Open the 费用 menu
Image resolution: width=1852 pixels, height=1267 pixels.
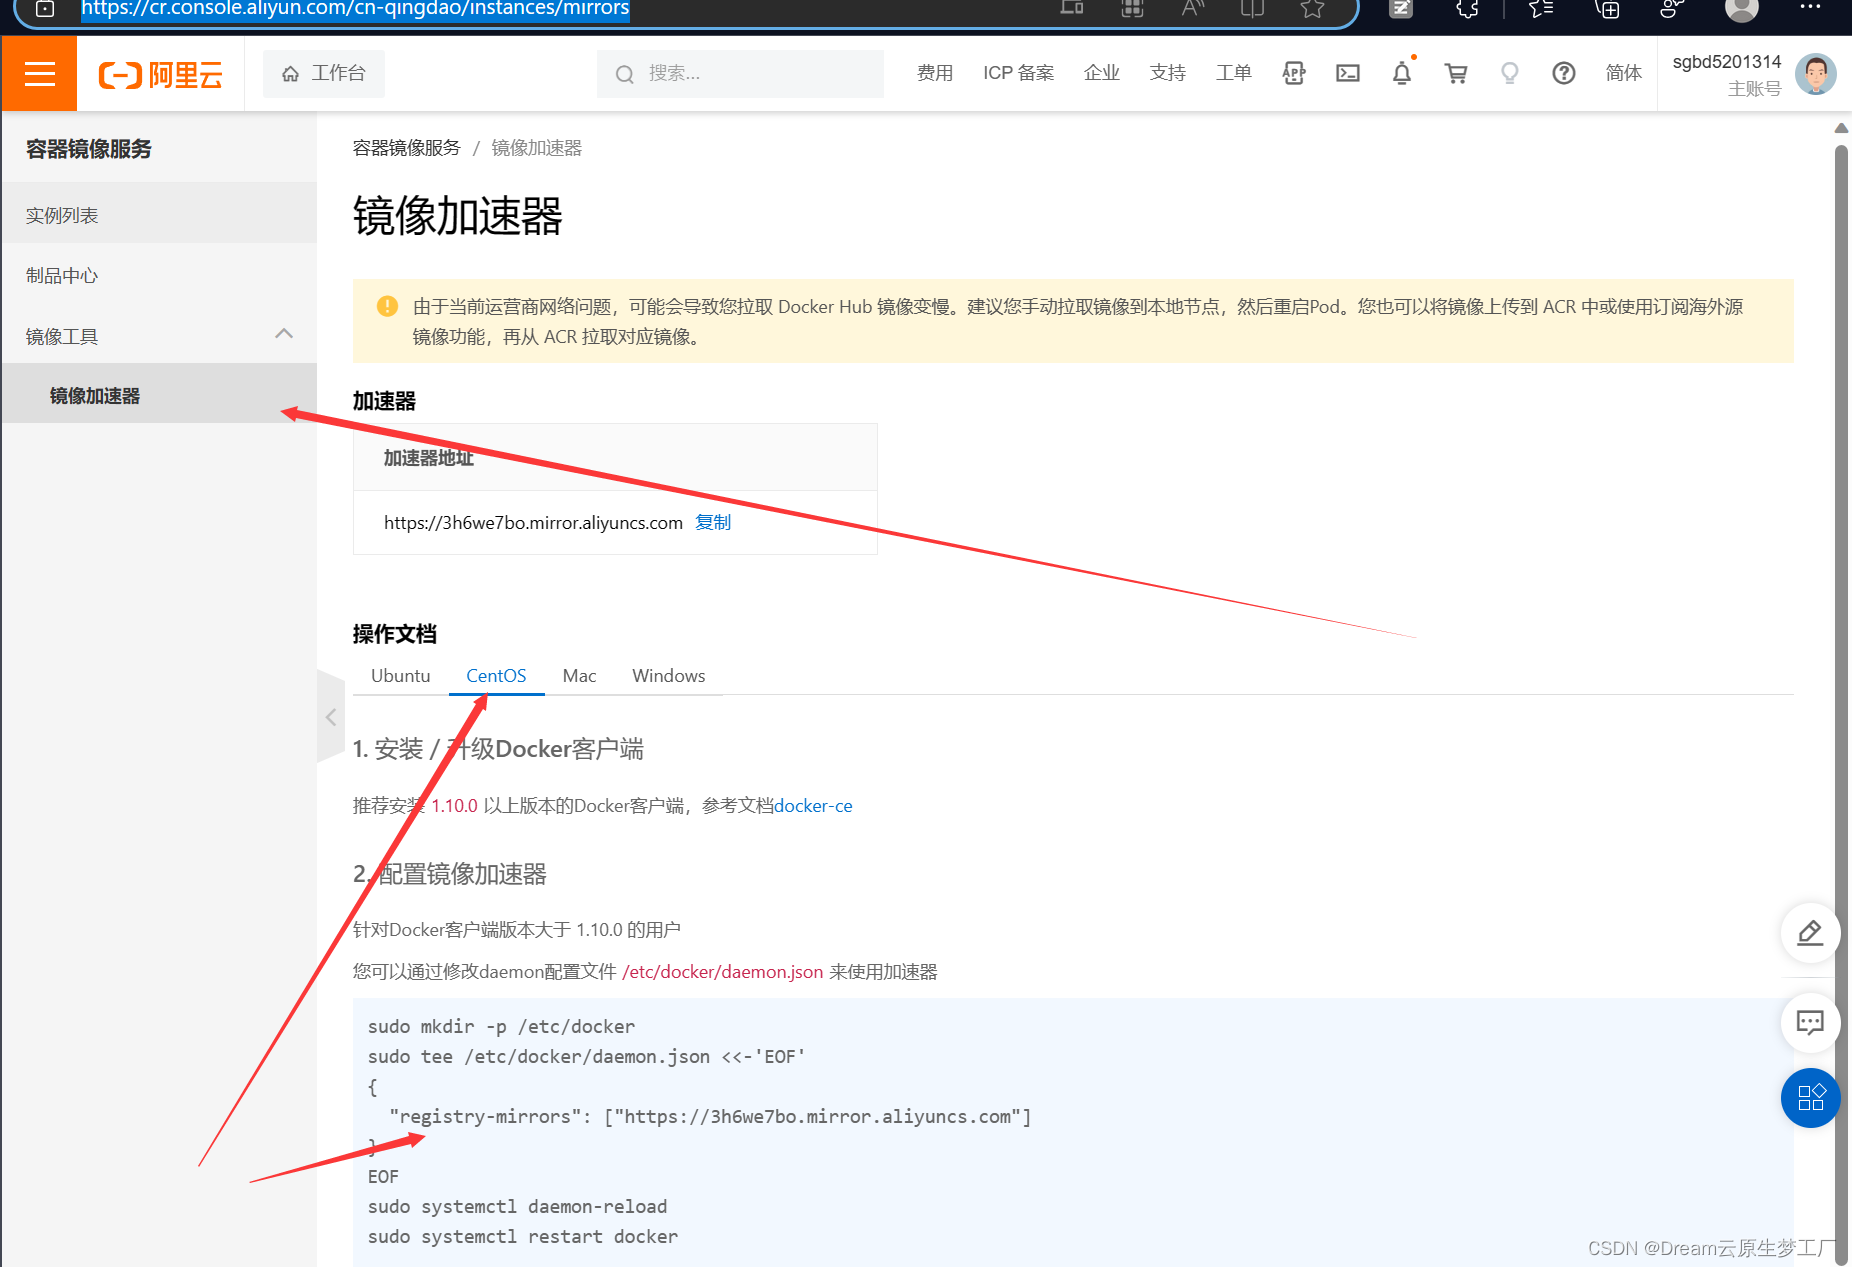[x=935, y=73]
